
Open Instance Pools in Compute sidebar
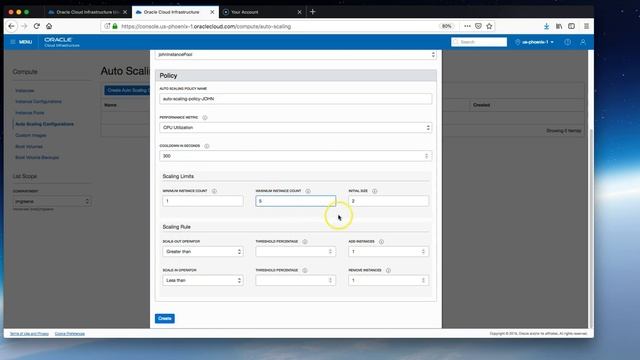click(29, 113)
